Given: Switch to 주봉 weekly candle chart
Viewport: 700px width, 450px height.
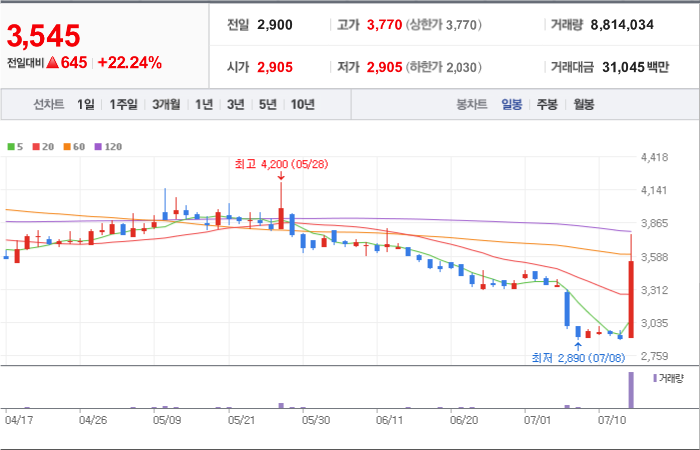Looking at the screenshot, I should pyautogui.click(x=547, y=104).
